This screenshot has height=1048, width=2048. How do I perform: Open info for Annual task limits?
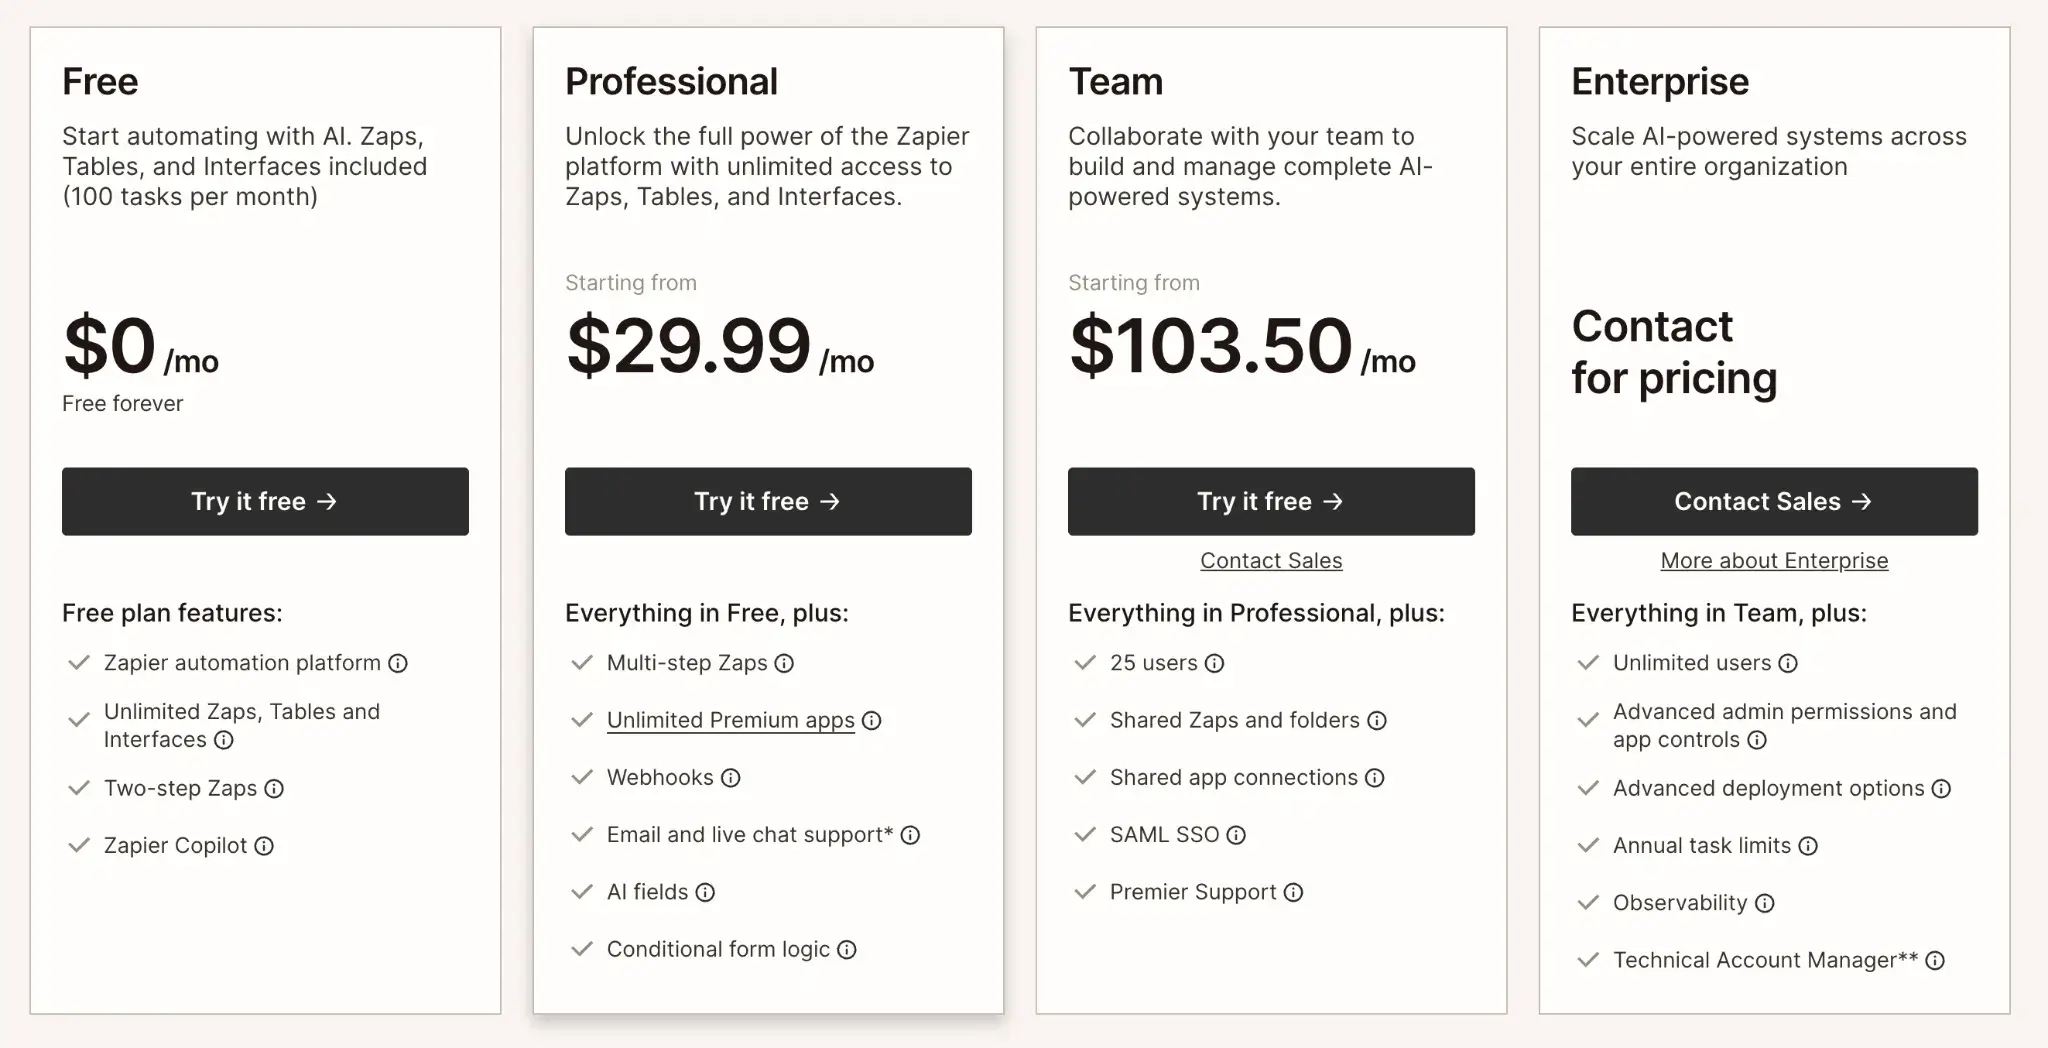pyautogui.click(x=1808, y=846)
